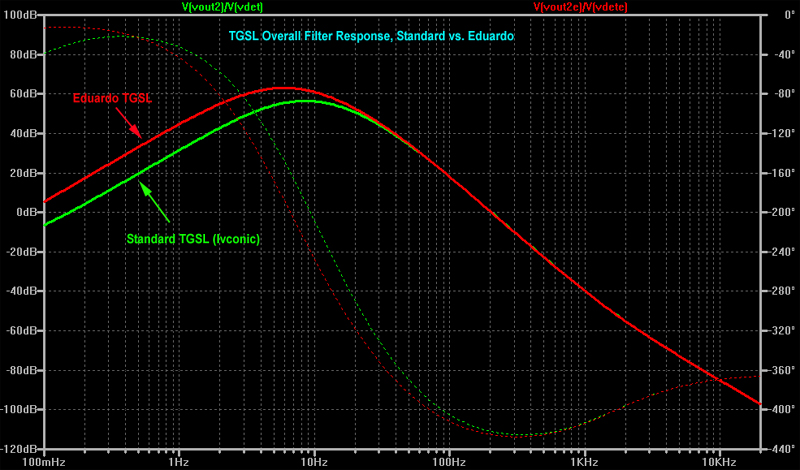The image size is (800, 470).
Task: Click the -120dB left axis label
Action: [x=19, y=449]
